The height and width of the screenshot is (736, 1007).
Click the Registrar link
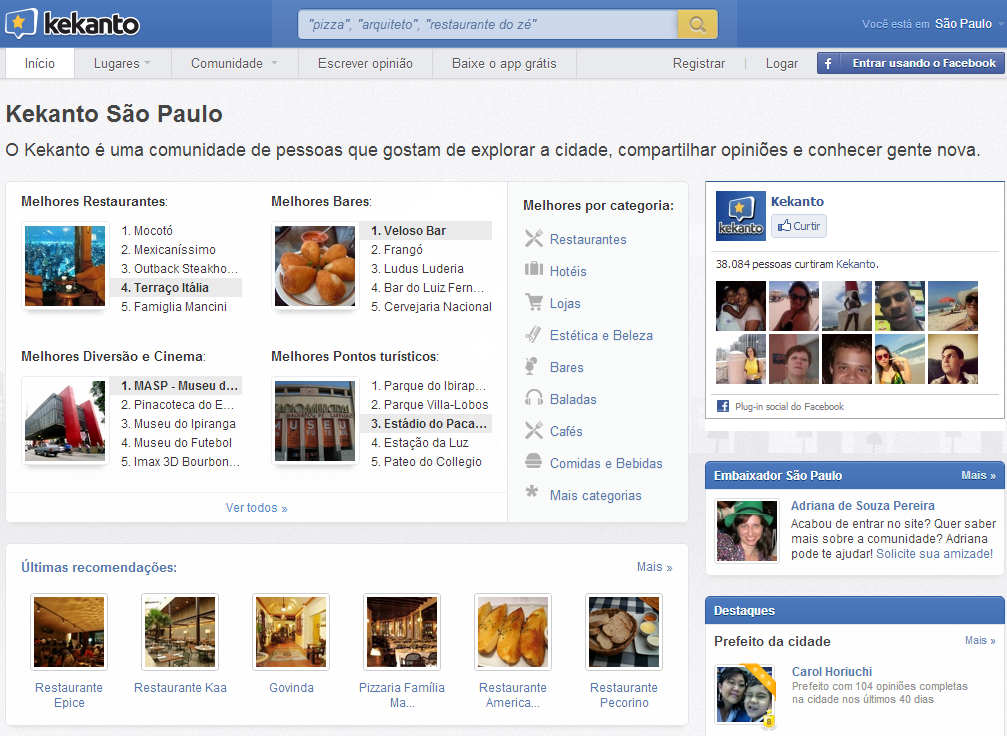click(x=699, y=64)
